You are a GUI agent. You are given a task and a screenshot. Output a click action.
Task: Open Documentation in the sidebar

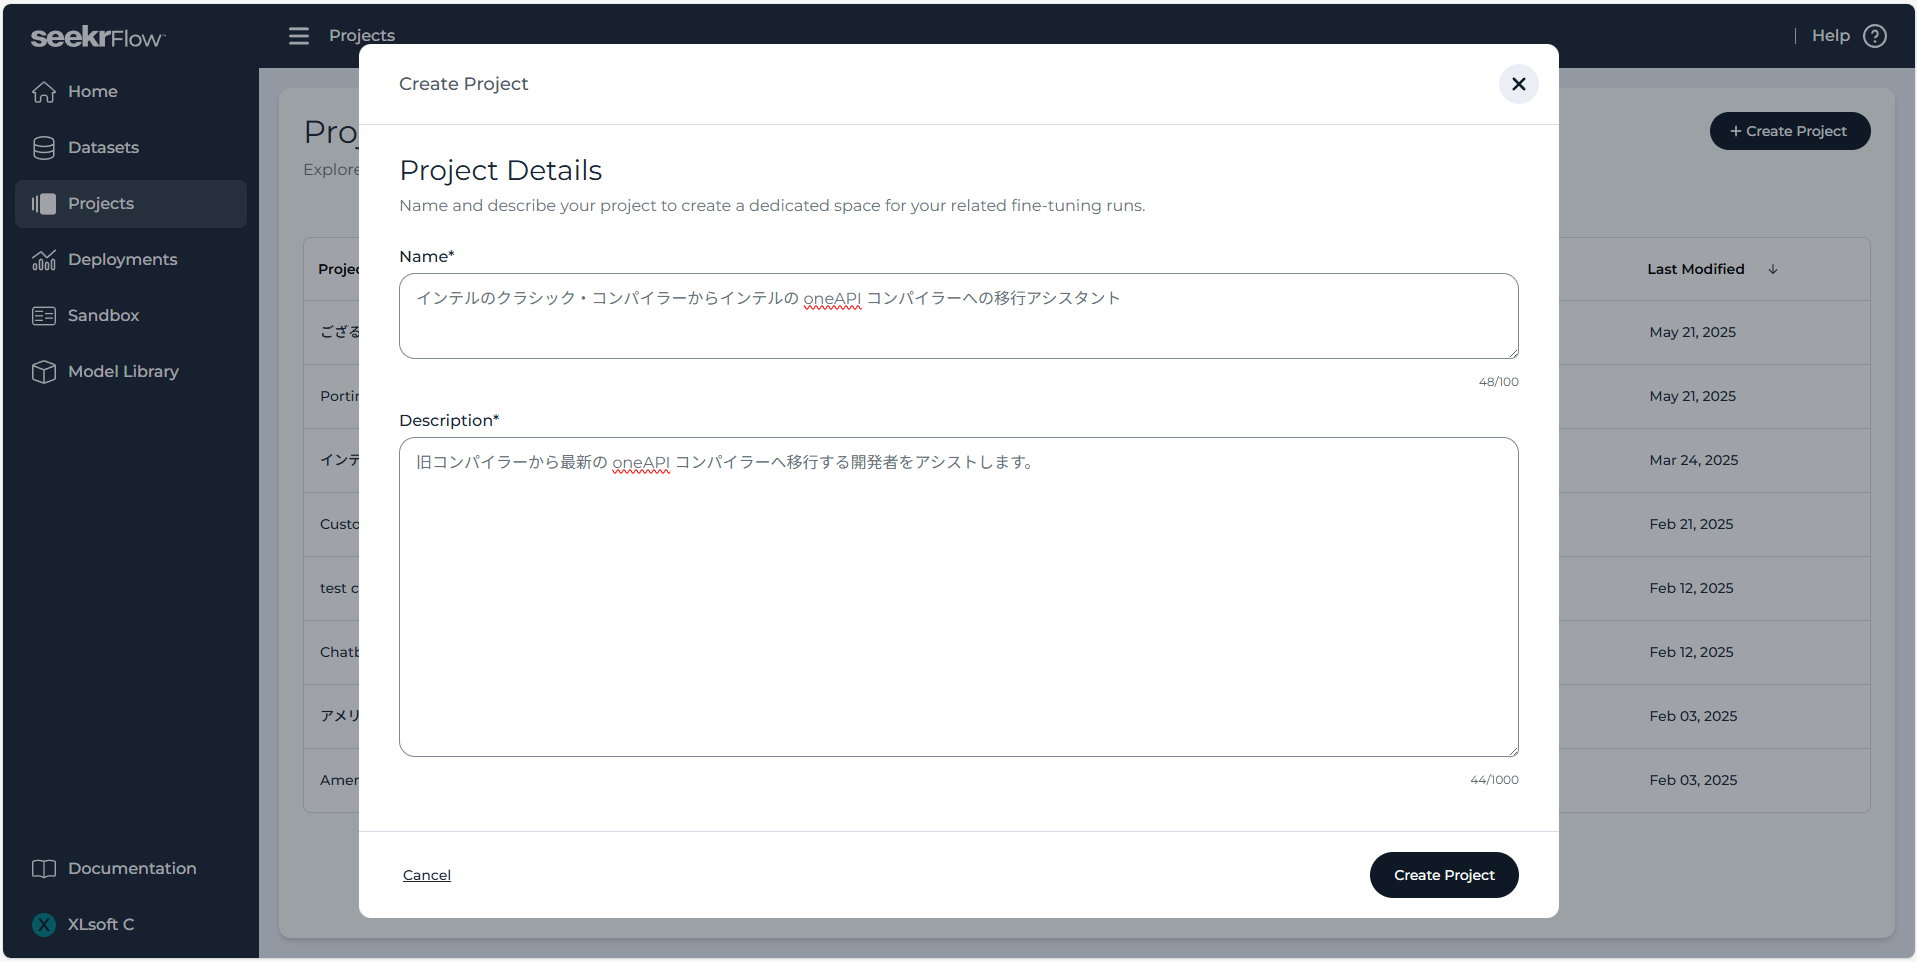tap(131, 869)
